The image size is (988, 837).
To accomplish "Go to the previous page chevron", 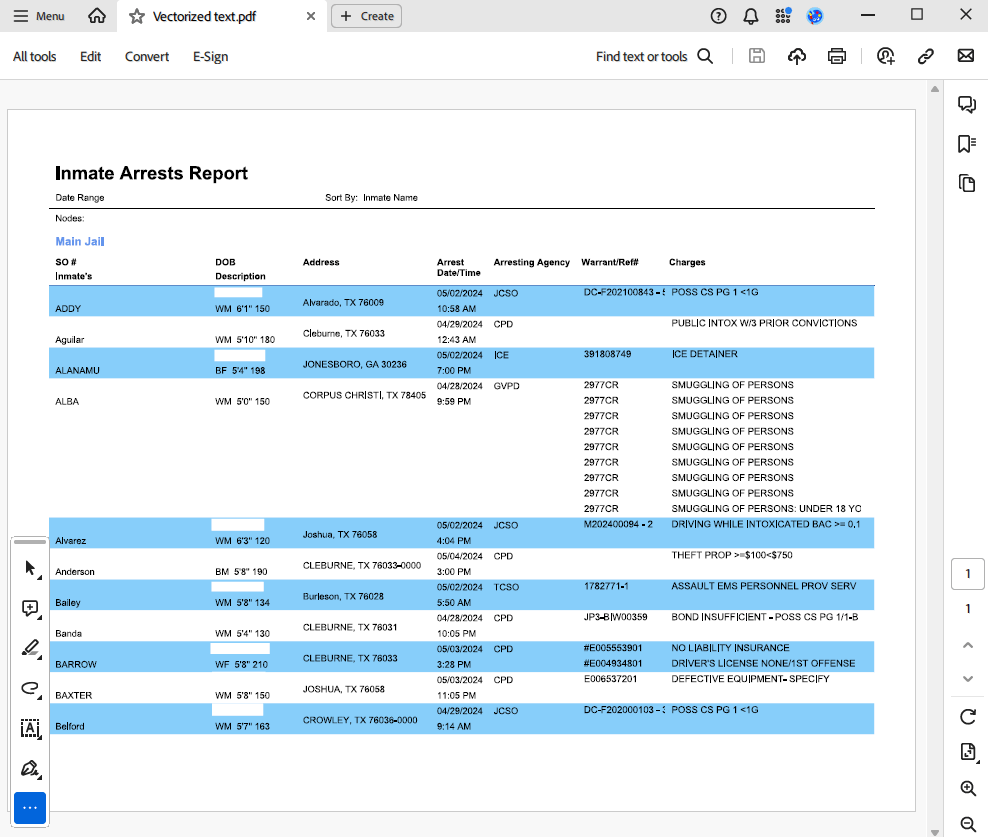I will [x=967, y=645].
